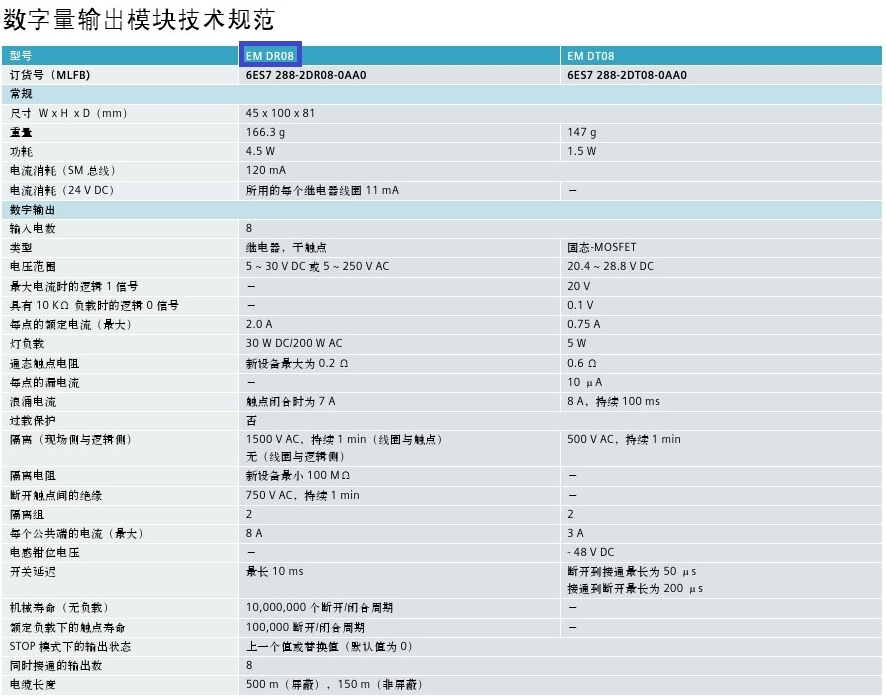Click the 隔离组 row label
The height and width of the screenshot is (699, 886).
tap(27, 515)
